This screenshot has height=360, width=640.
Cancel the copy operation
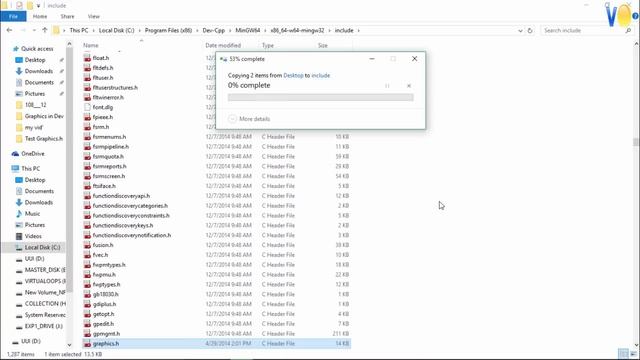tap(409, 86)
